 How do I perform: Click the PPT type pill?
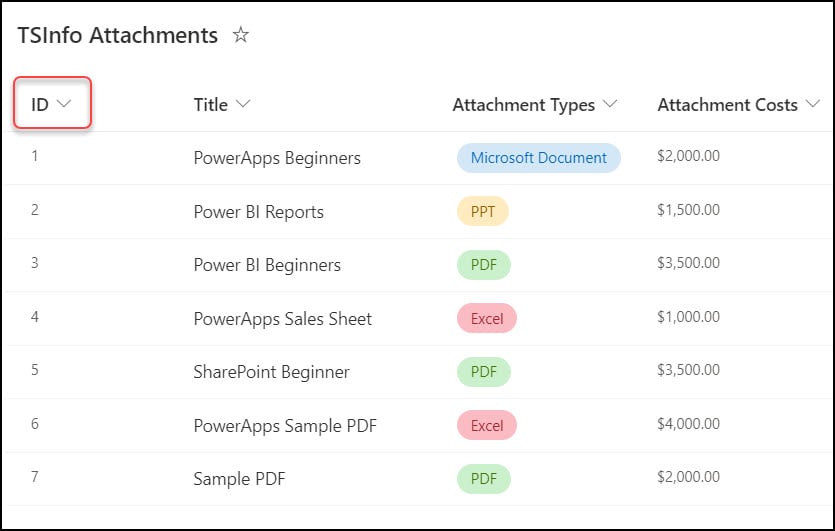coord(482,211)
